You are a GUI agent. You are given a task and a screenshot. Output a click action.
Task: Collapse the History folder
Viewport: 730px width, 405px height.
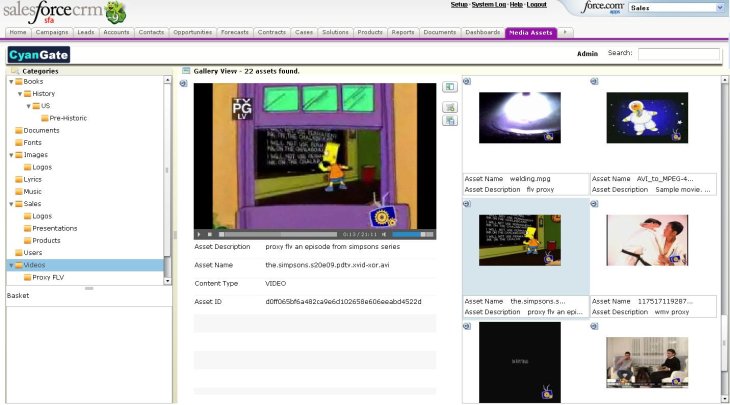click(20, 94)
